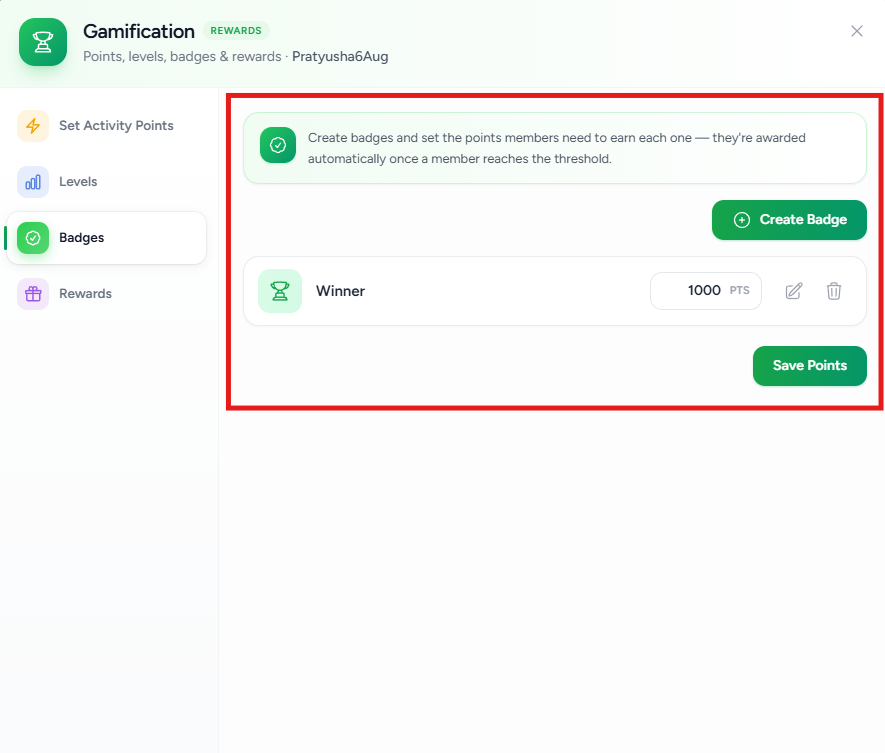885x753 pixels.
Task: Go to the Rewards section
Action: [x=106, y=294]
